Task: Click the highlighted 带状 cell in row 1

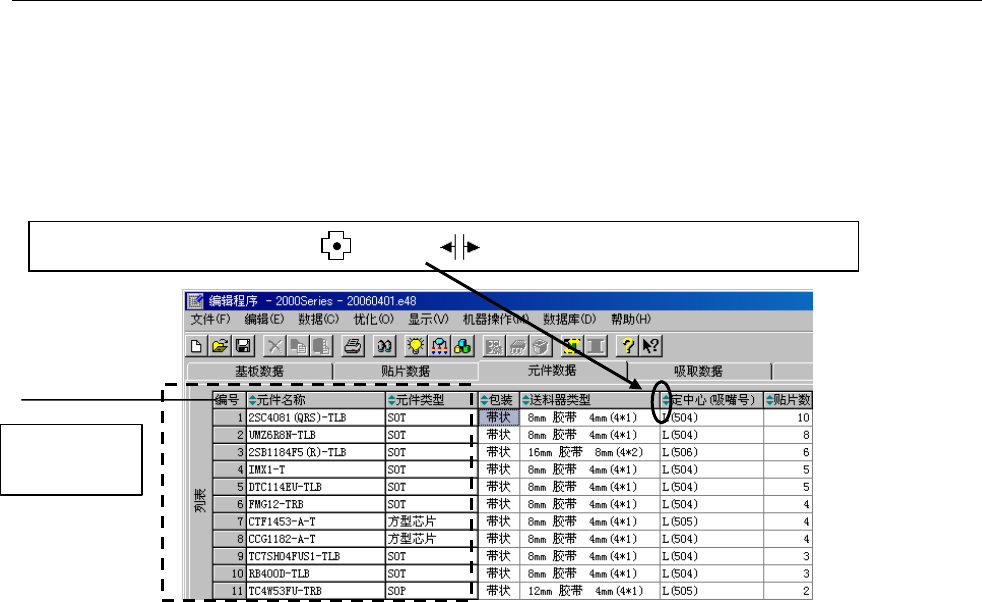Action: click(499, 417)
